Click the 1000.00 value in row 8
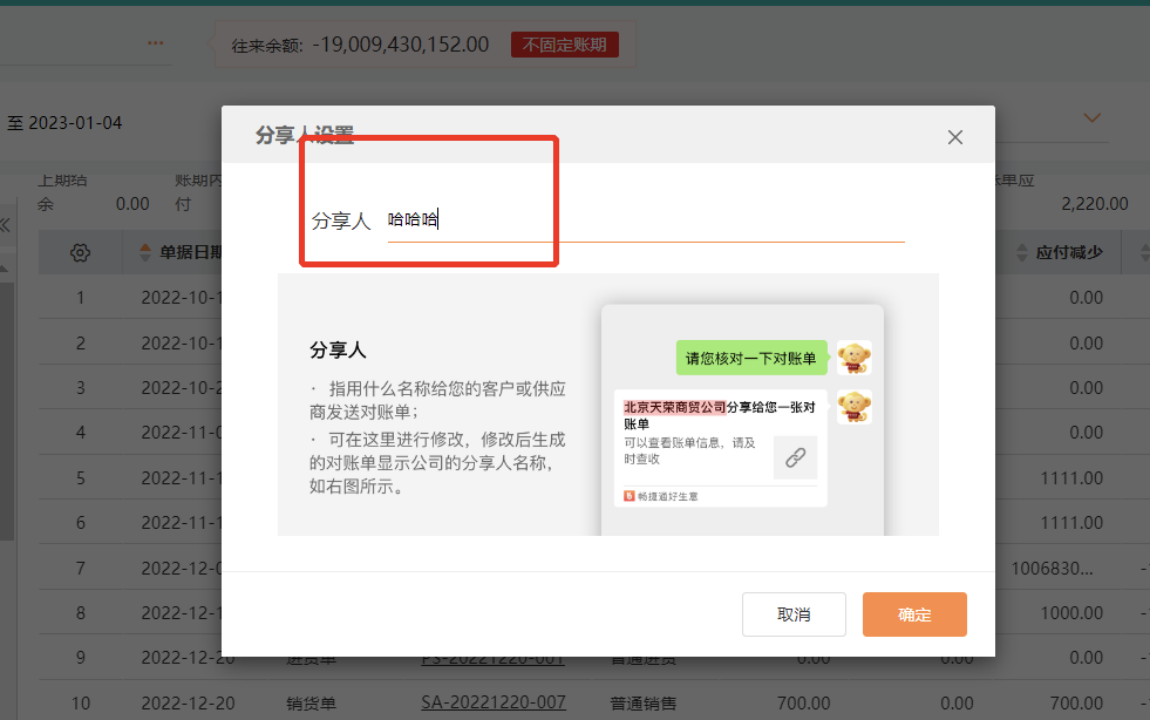The image size is (1150, 720). point(1072,613)
